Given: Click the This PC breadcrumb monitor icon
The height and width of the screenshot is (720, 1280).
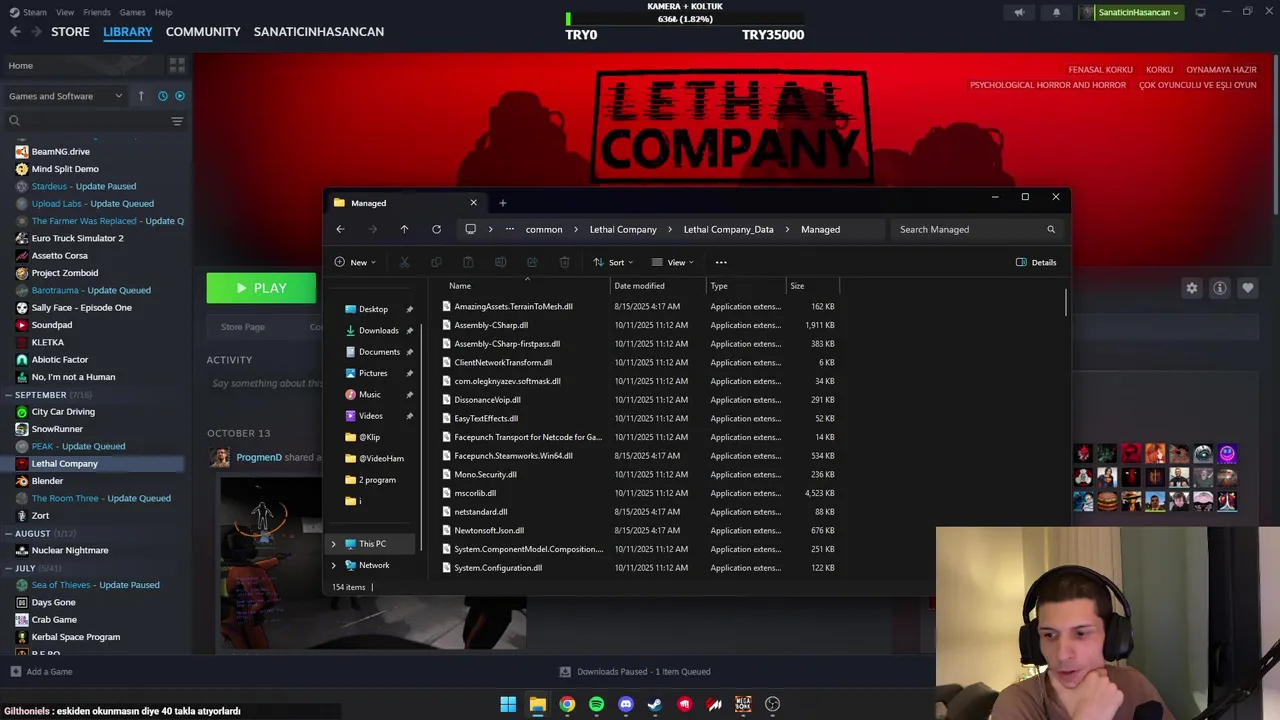Looking at the screenshot, I should [x=470, y=229].
